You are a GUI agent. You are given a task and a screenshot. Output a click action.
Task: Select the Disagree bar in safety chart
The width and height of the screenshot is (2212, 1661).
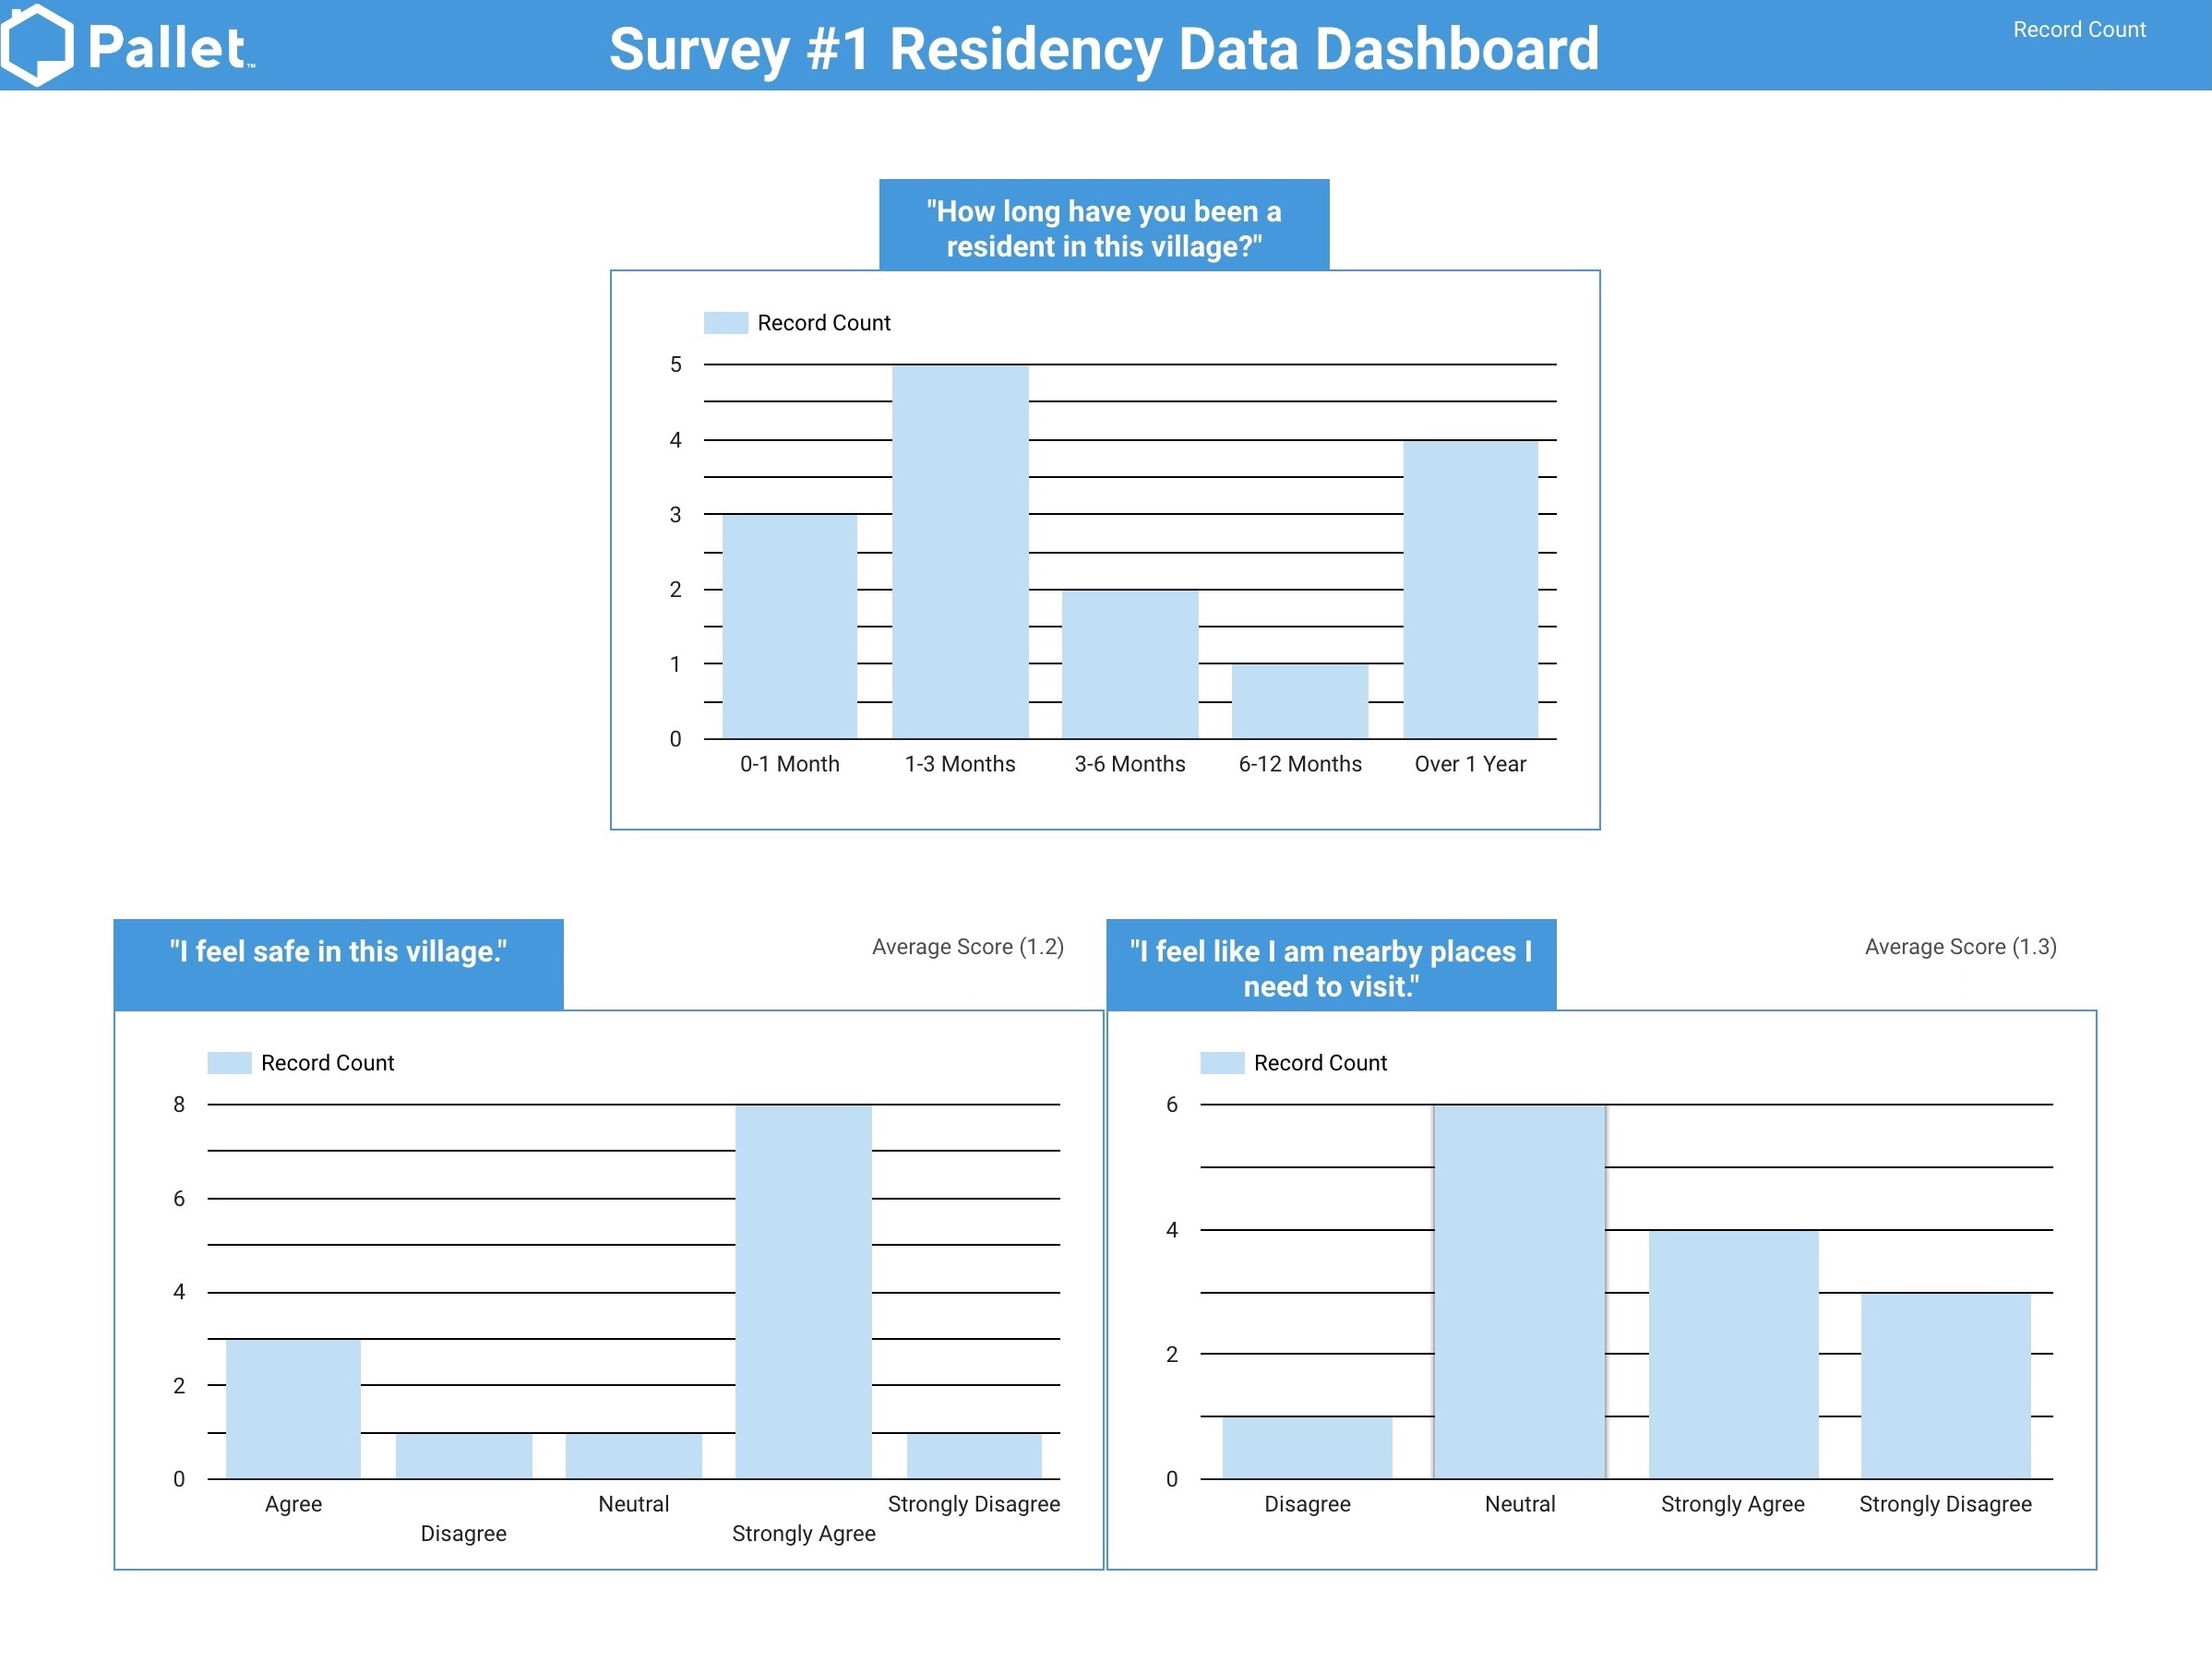tap(464, 1456)
